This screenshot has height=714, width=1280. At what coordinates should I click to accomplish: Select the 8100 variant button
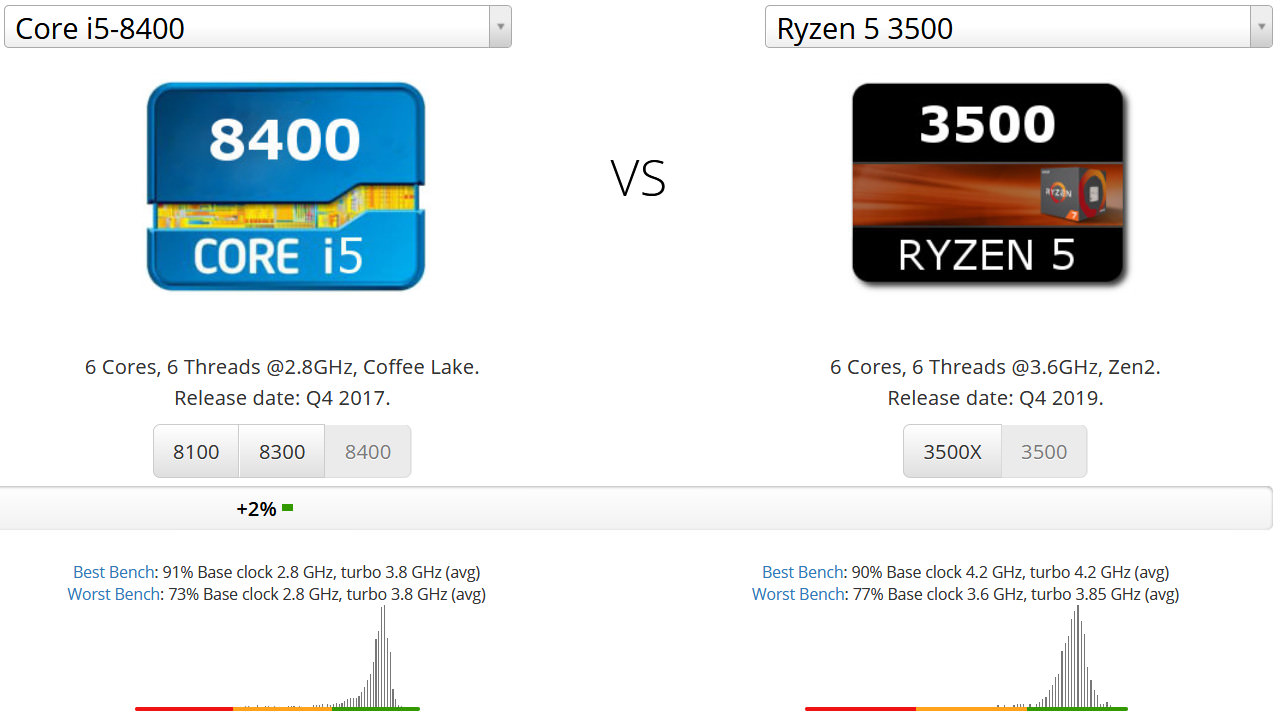[x=196, y=451]
